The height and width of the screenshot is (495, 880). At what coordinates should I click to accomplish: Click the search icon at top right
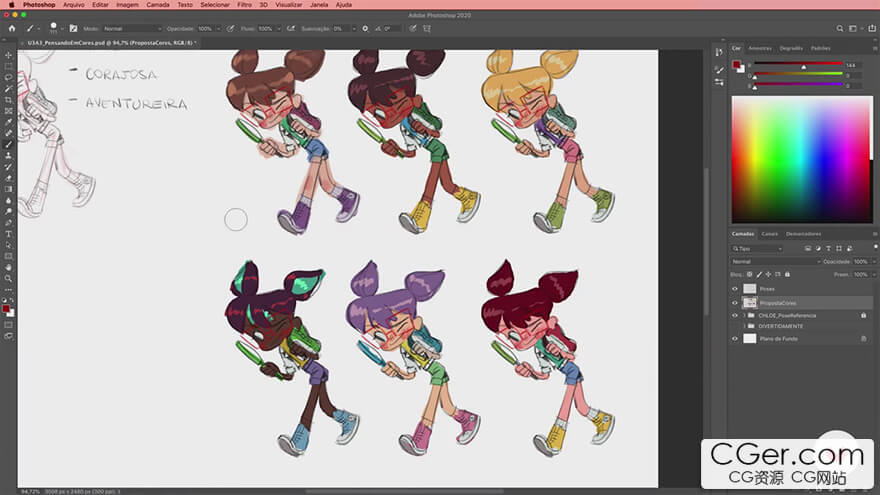[x=840, y=29]
